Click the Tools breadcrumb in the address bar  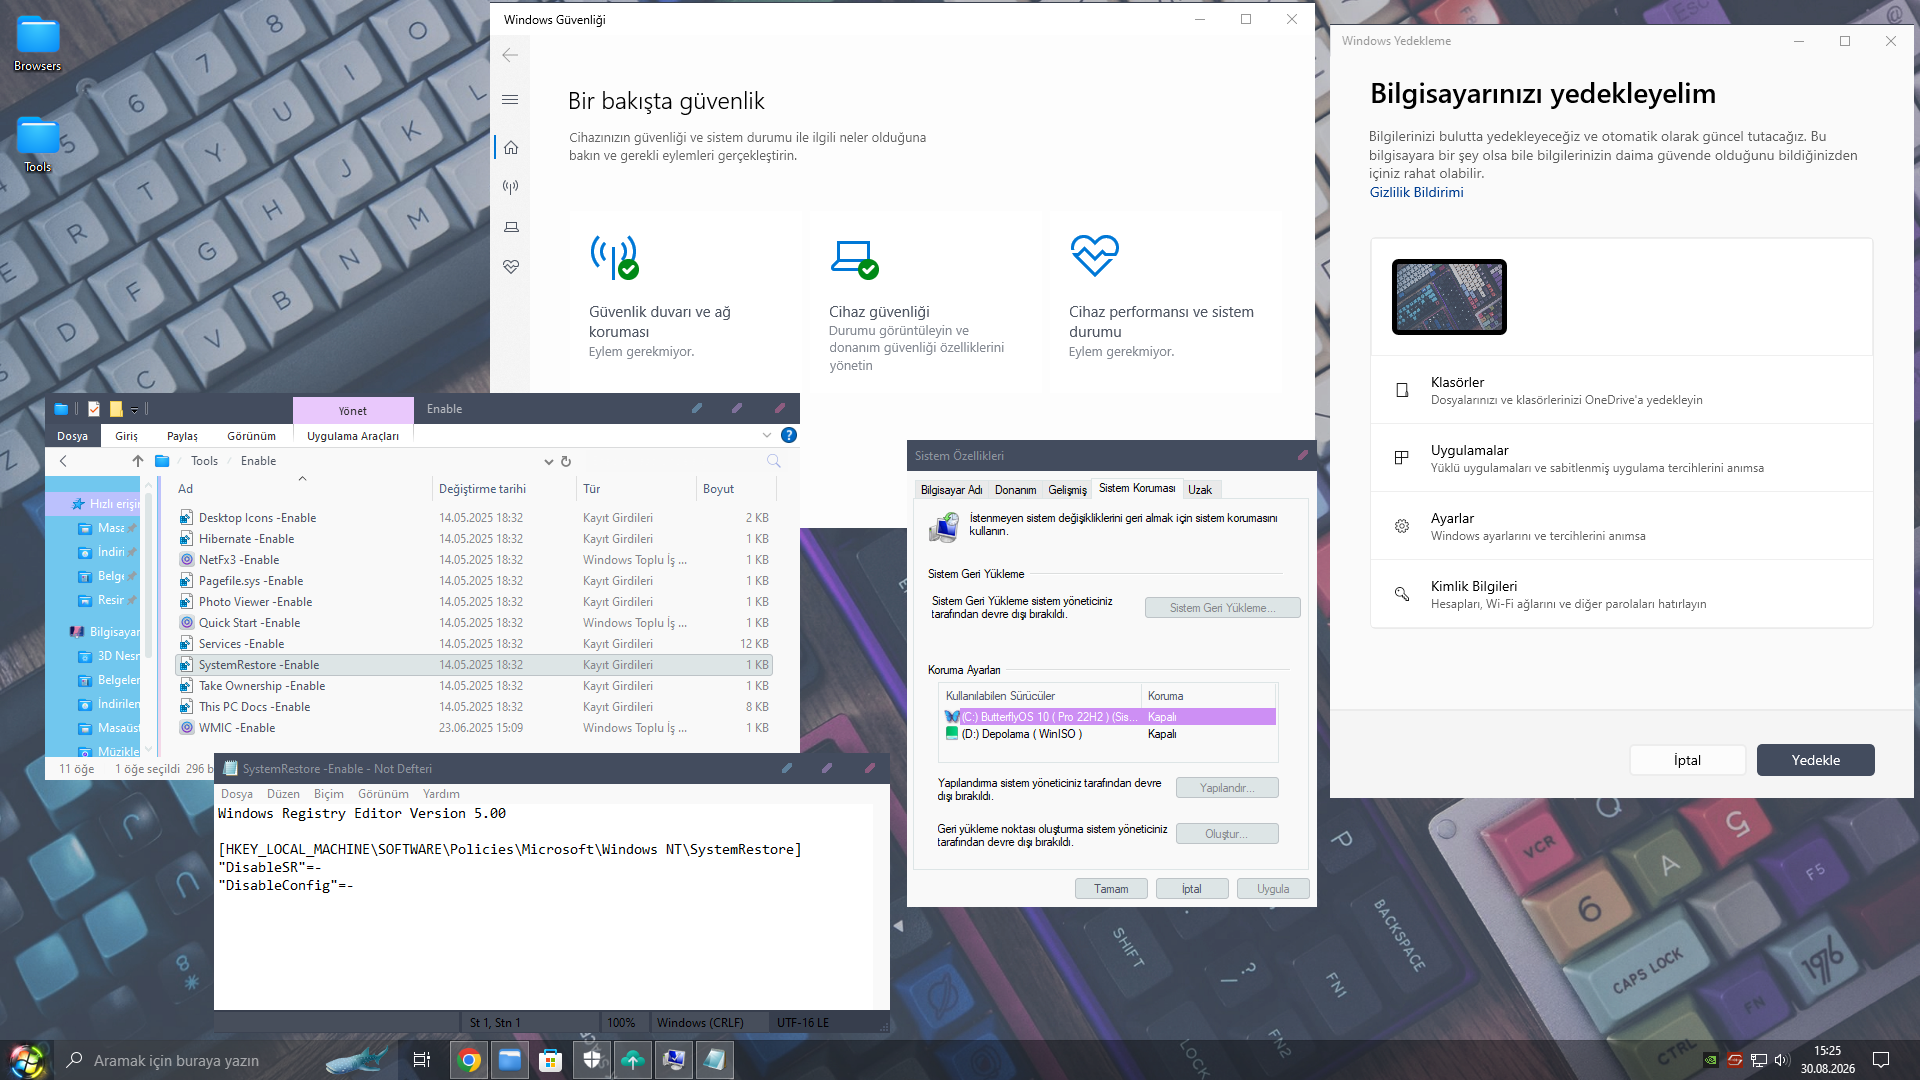tap(204, 461)
